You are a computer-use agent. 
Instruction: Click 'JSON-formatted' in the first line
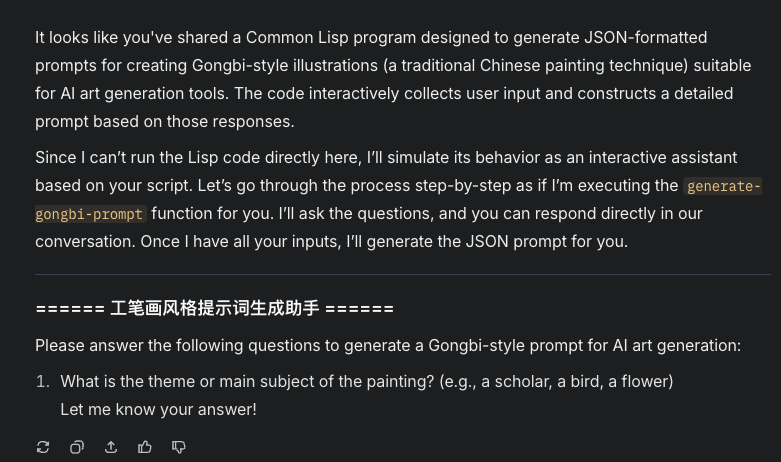tap(646, 37)
